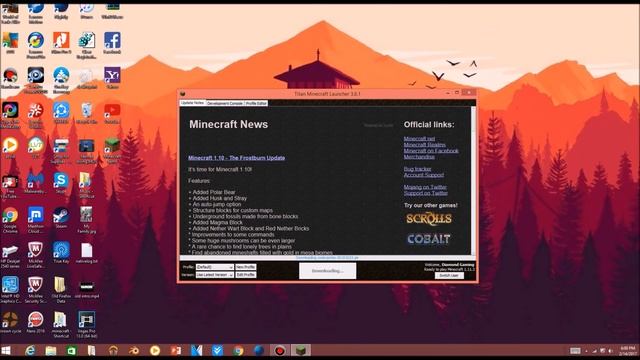Open the nativelog.txt file icon
Screen dimensions: 640x360
coord(87,253)
